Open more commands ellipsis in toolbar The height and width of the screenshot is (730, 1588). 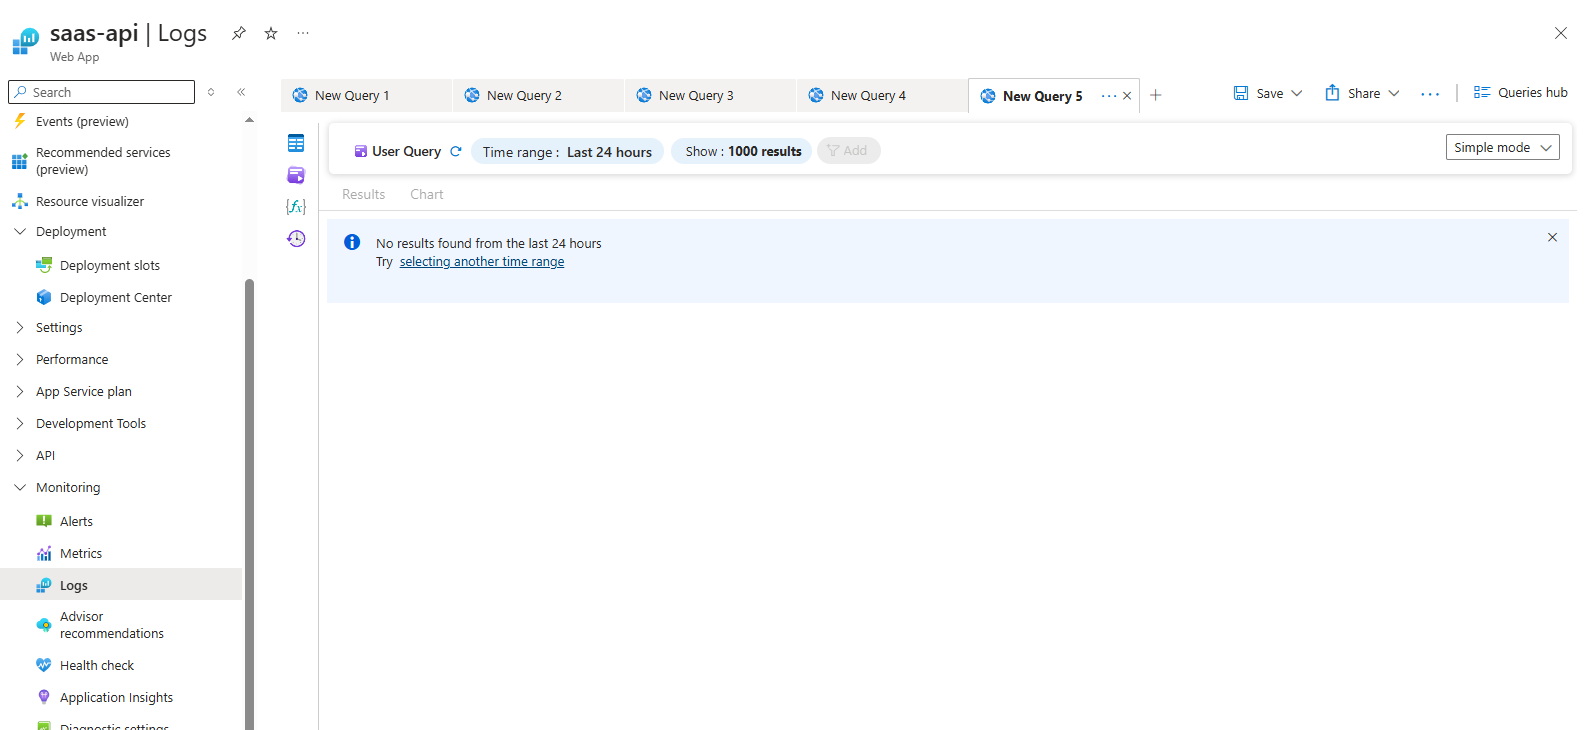[x=1430, y=94]
